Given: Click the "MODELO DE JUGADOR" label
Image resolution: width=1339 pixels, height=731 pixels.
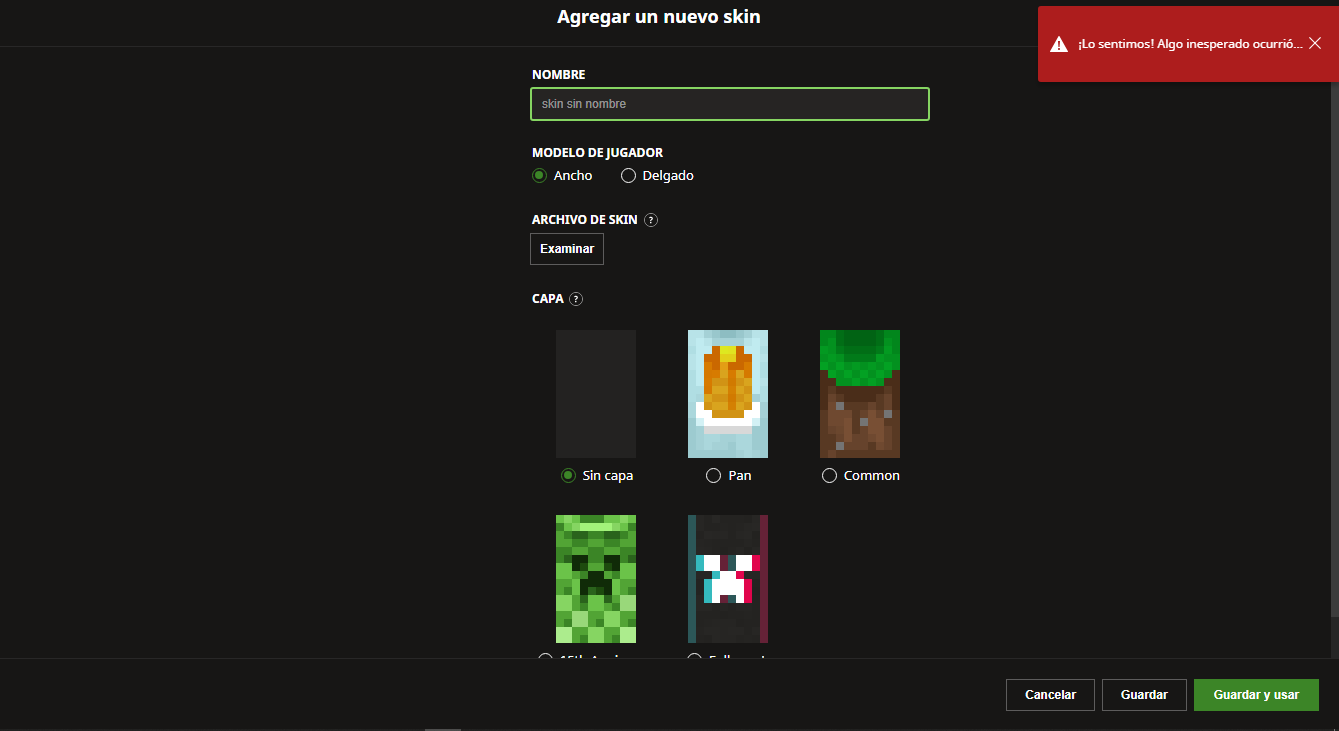Looking at the screenshot, I should [x=598, y=153].
